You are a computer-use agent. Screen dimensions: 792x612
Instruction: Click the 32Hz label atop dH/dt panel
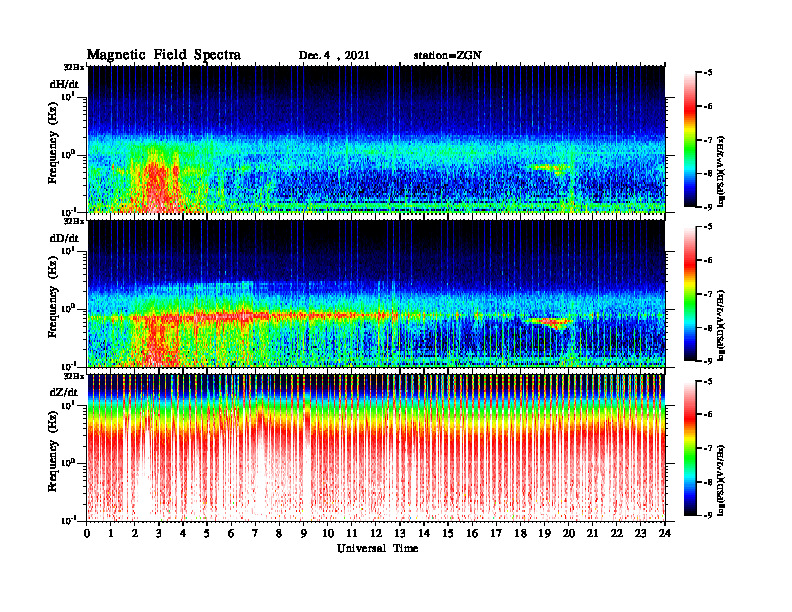pyautogui.click(x=74, y=67)
